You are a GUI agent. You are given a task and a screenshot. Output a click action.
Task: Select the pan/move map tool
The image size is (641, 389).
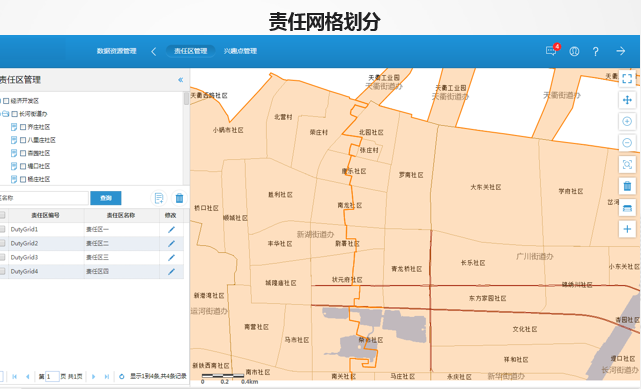point(627,100)
